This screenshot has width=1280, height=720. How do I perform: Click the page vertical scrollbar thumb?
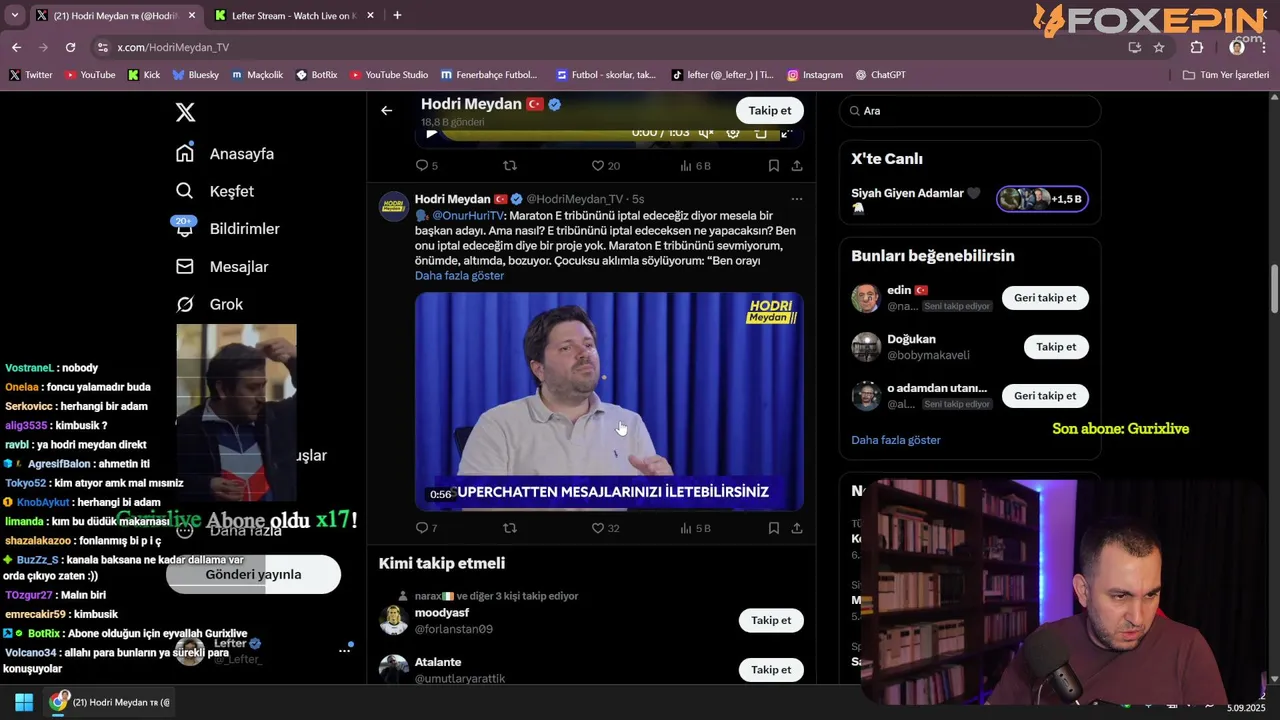pos(1274,290)
